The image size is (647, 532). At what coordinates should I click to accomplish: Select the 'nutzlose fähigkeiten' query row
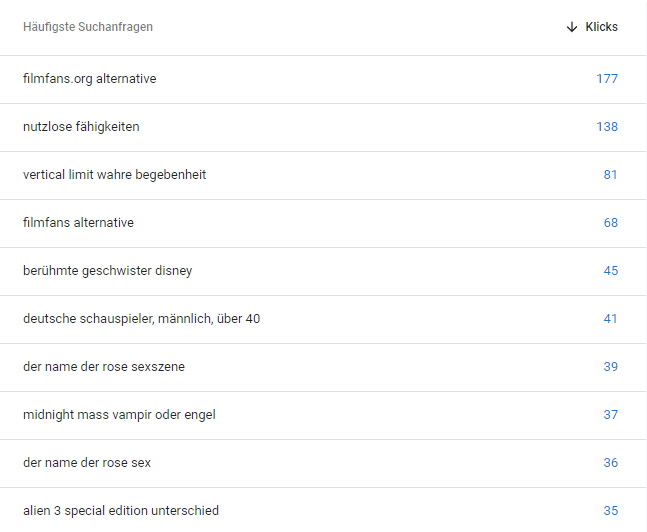pyautogui.click(x=81, y=127)
